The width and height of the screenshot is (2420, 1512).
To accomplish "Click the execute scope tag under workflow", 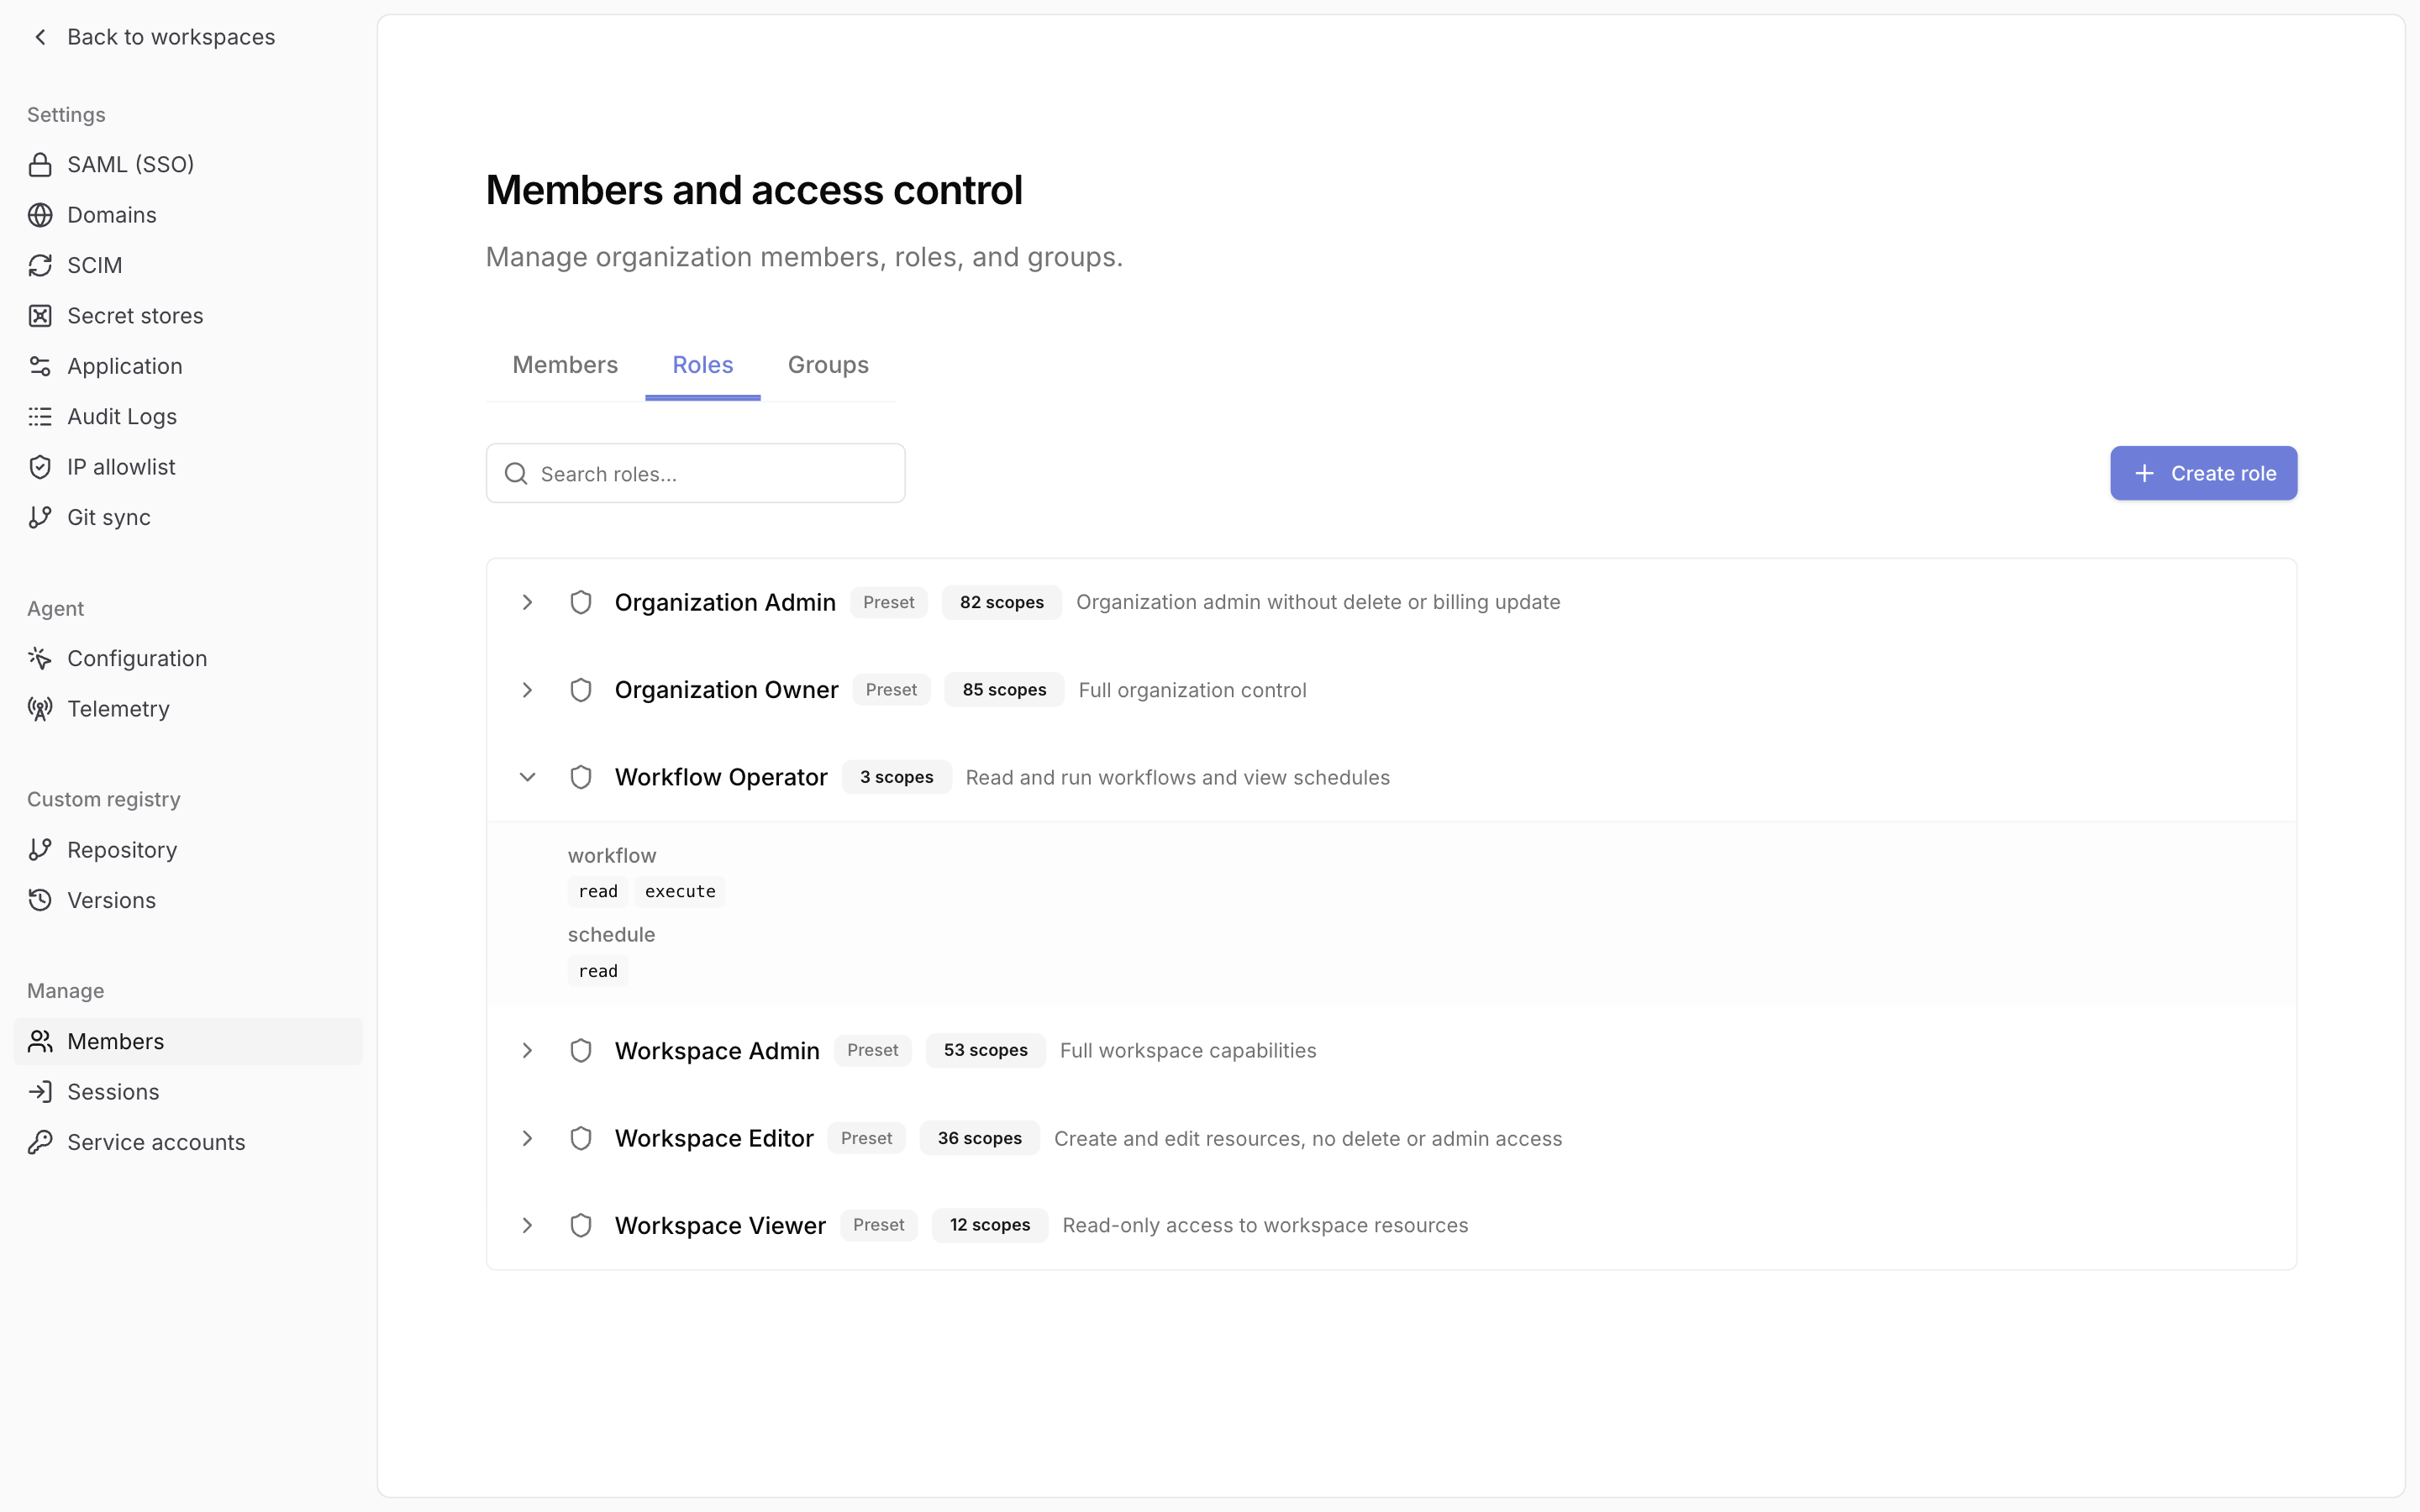I will coord(680,891).
